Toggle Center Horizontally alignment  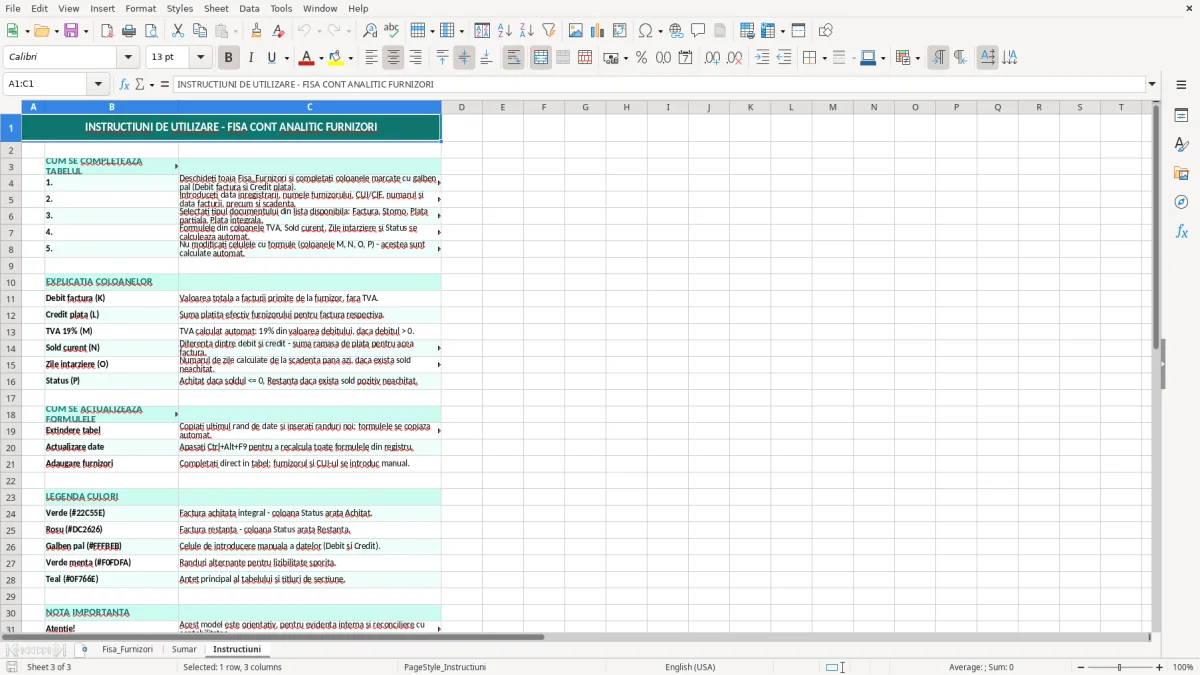[393, 58]
